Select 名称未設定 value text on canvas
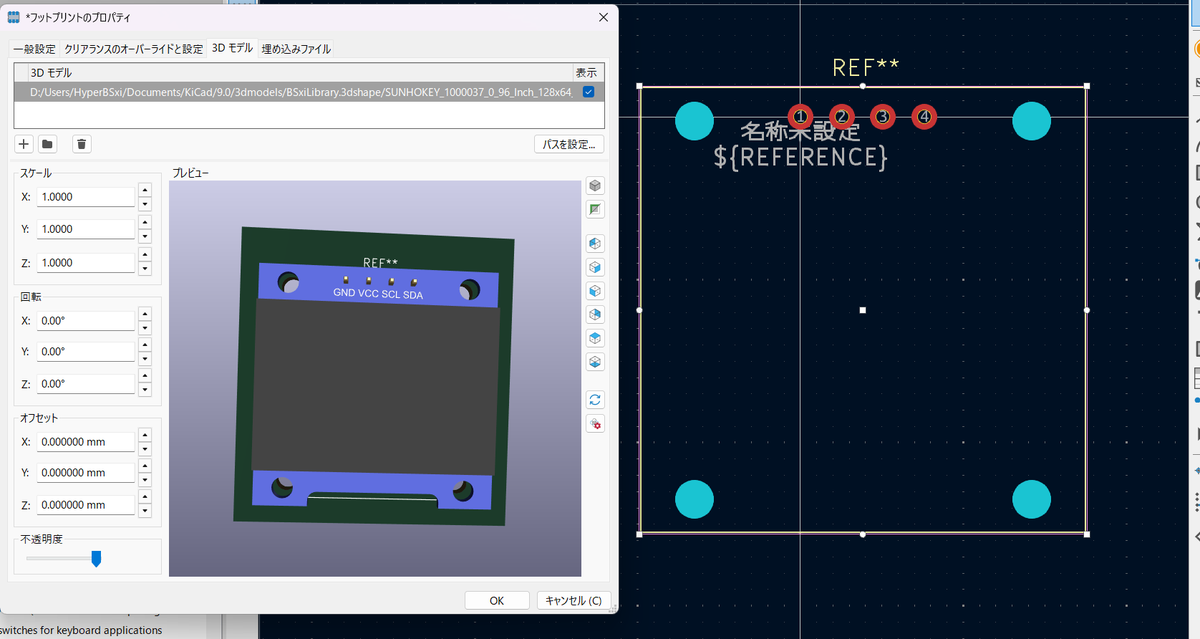 click(800, 131)
